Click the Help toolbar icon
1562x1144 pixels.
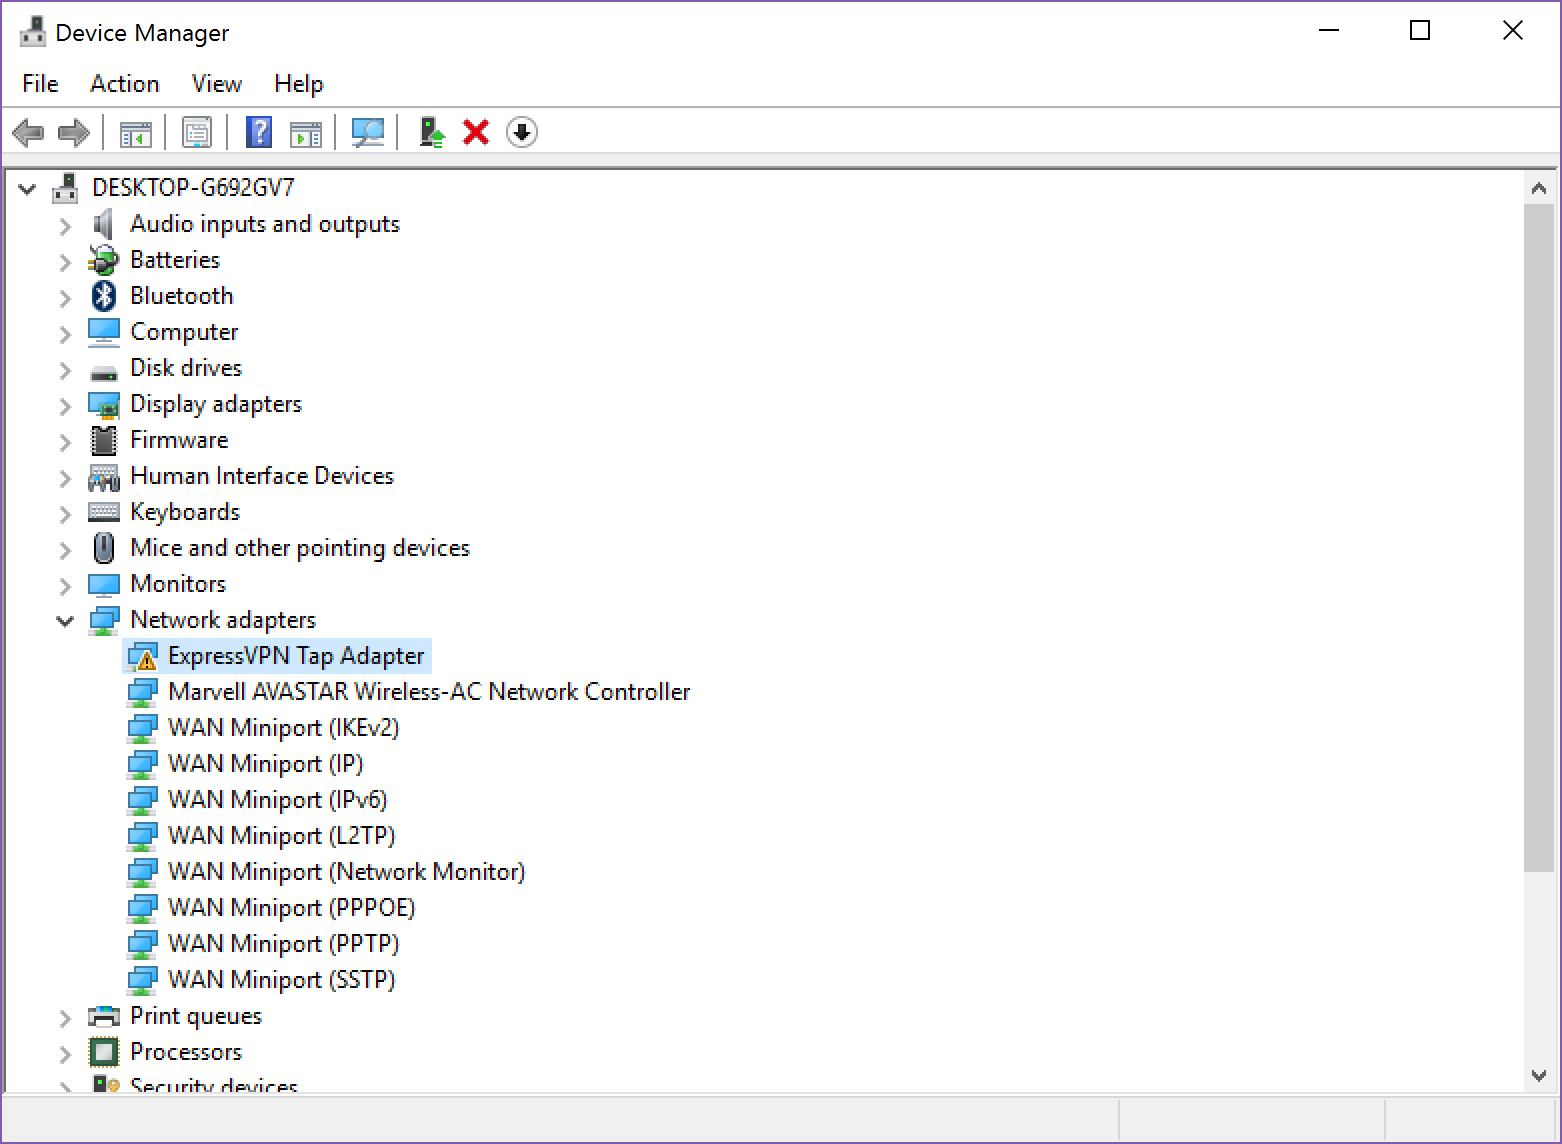(258, 131)
